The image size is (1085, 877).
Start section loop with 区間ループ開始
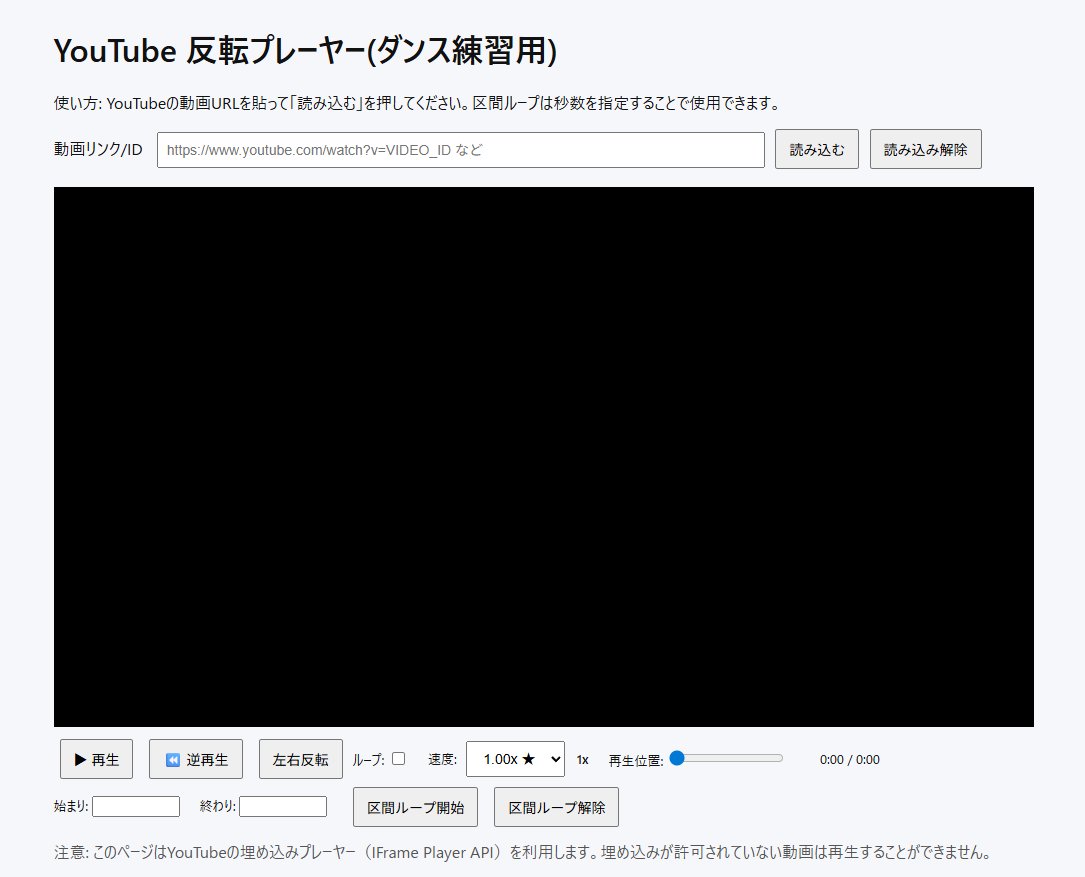tap(415, 807)
